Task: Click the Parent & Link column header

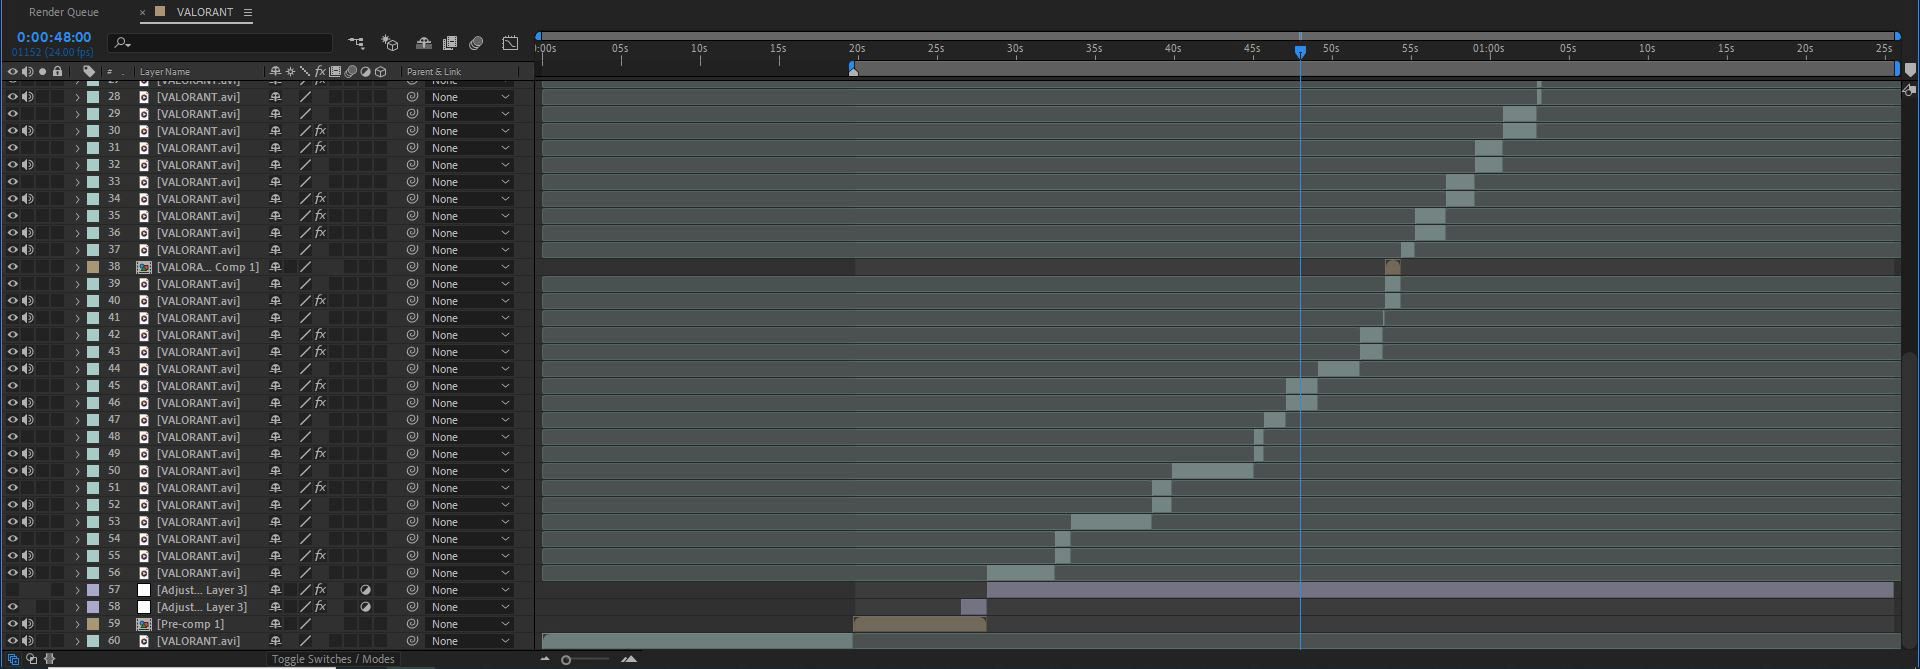Action: pyautogui.click(x=433, y=72)
